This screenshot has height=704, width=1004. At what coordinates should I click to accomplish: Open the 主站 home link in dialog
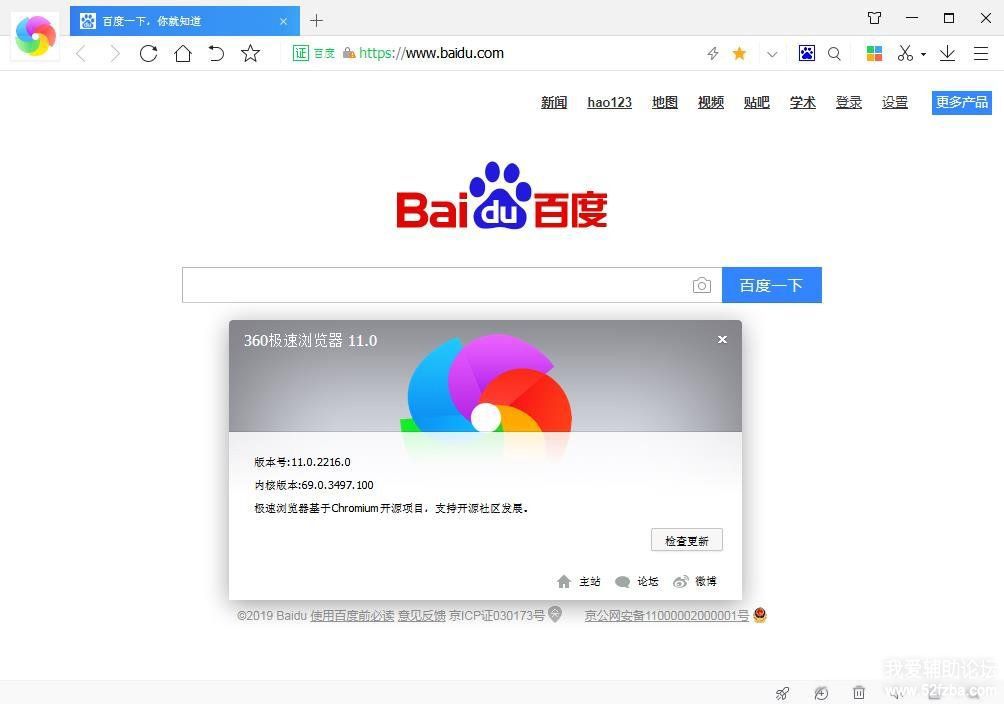579,582
